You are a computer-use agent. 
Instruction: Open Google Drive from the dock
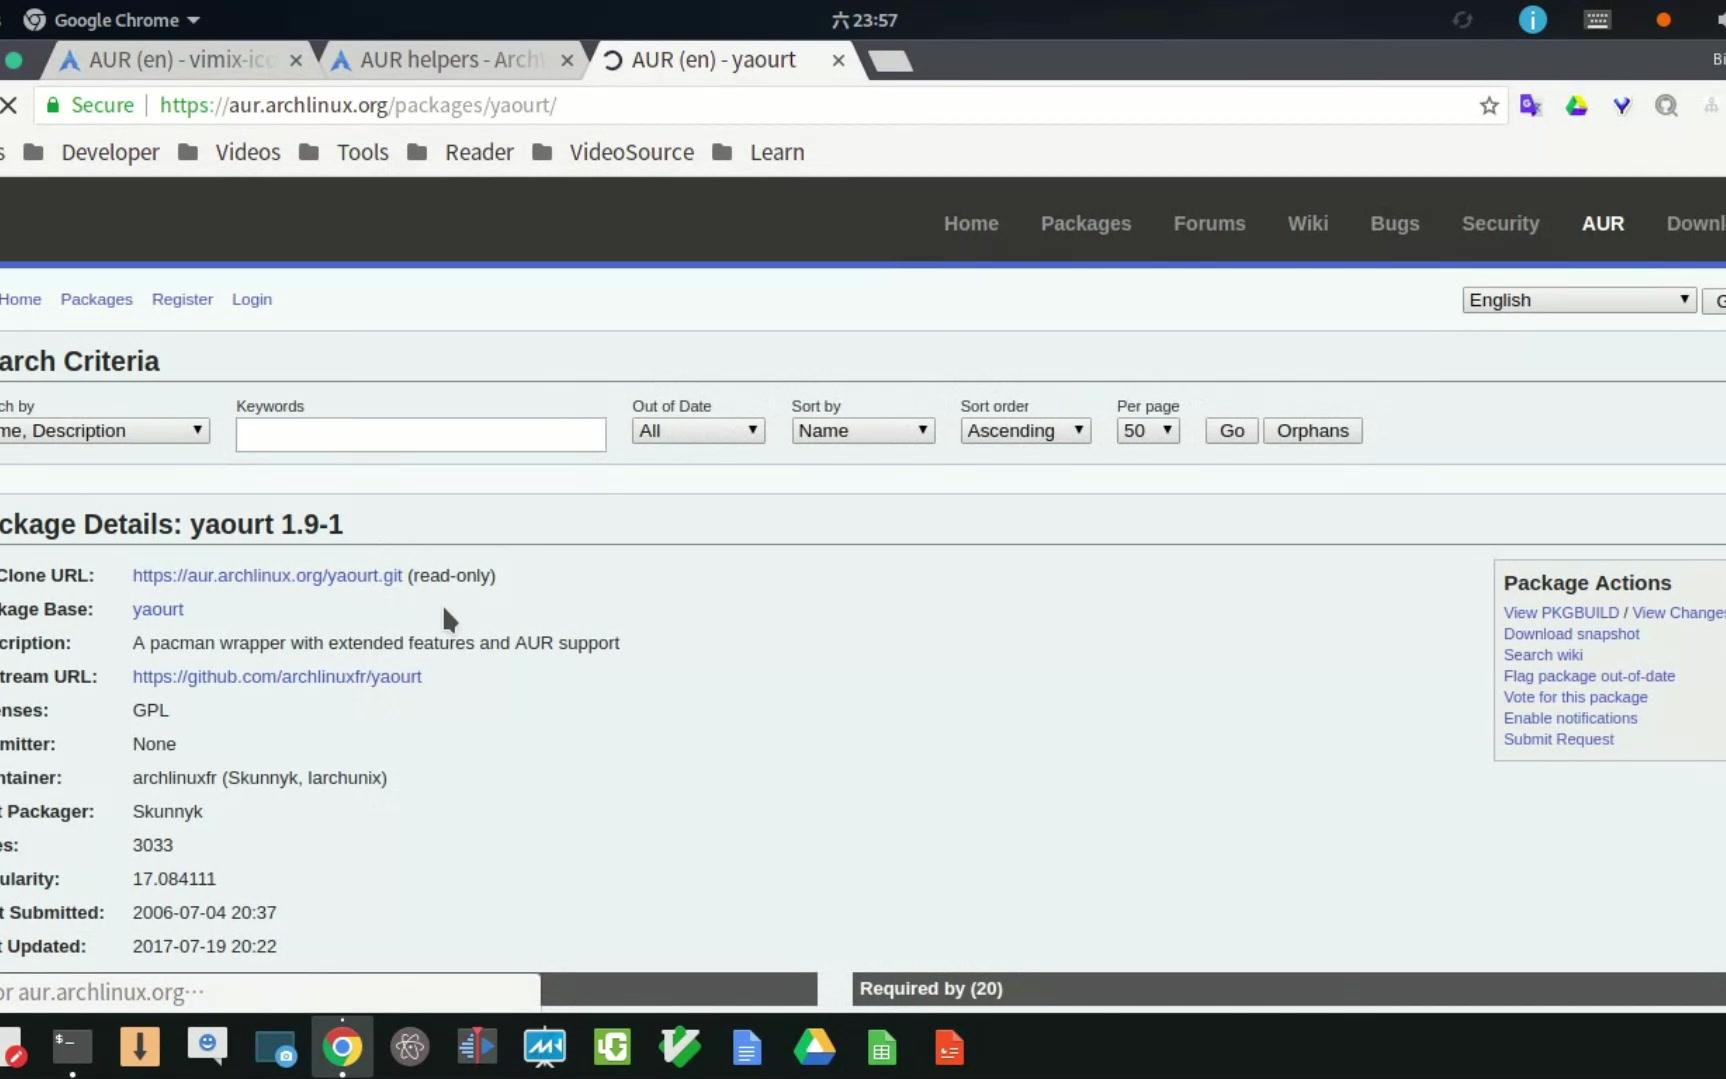(815, 1047)
